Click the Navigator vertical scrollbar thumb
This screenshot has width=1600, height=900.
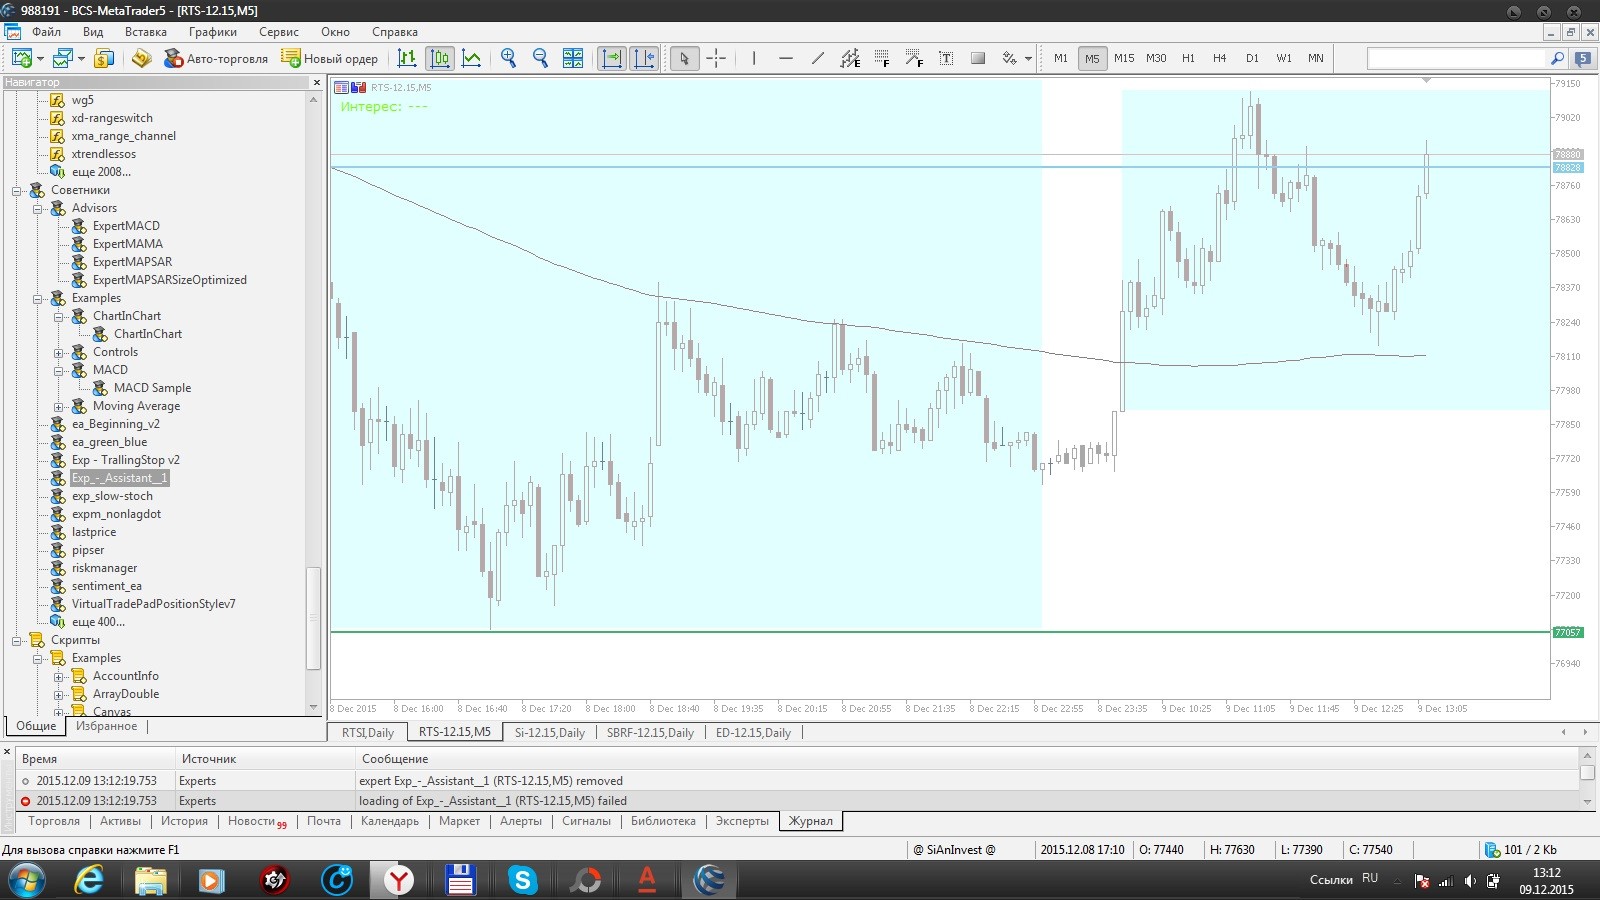313,617
